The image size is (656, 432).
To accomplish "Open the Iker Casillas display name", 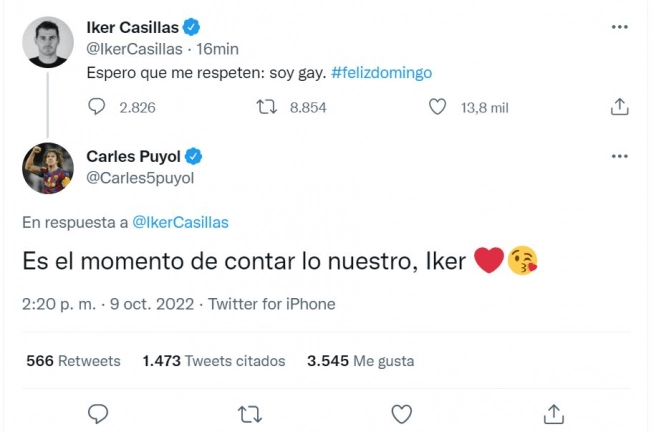I will pyautogui.click(x=132, y=27).
